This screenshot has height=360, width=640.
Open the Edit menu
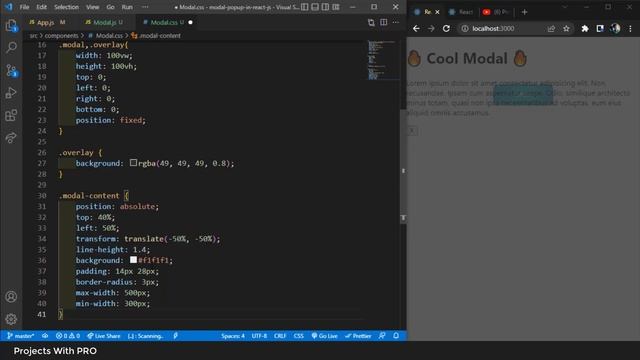click(41, 7)
